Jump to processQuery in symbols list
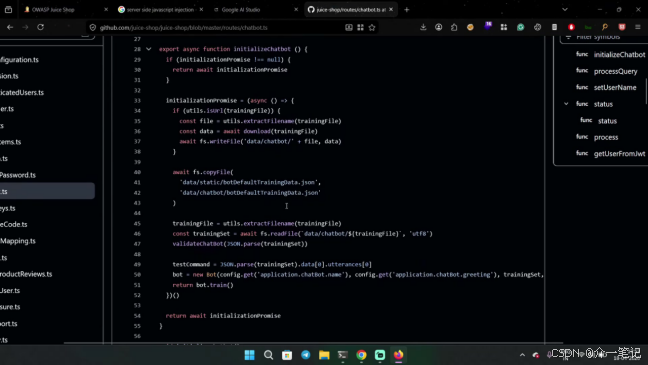648x365 pixels. (x=615, y=71)
